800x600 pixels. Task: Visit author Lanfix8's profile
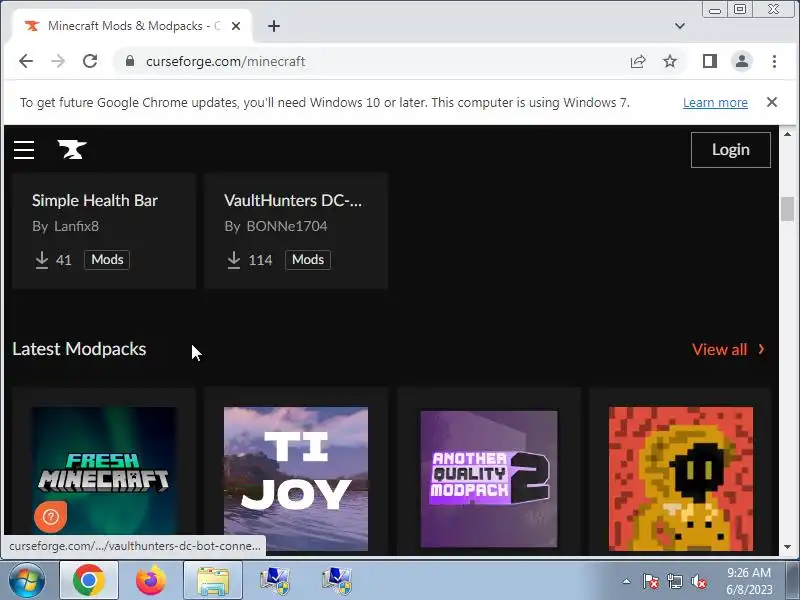pos(77,226)
